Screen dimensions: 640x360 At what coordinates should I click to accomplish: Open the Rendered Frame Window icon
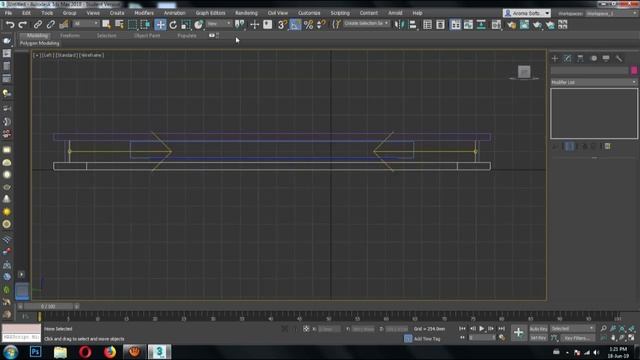coord(524,24)
